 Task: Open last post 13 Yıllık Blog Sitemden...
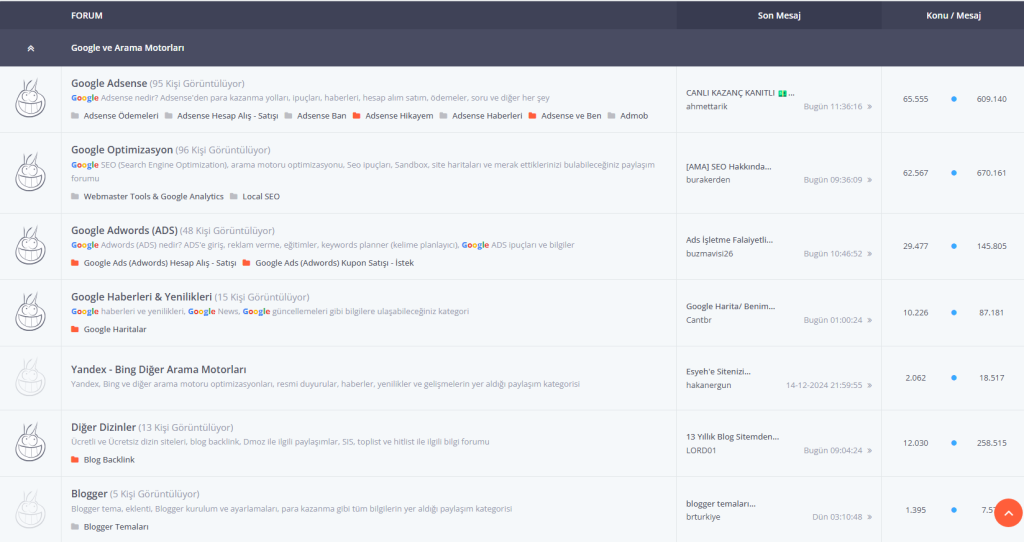pyautogui.click(x=732, y=437)
